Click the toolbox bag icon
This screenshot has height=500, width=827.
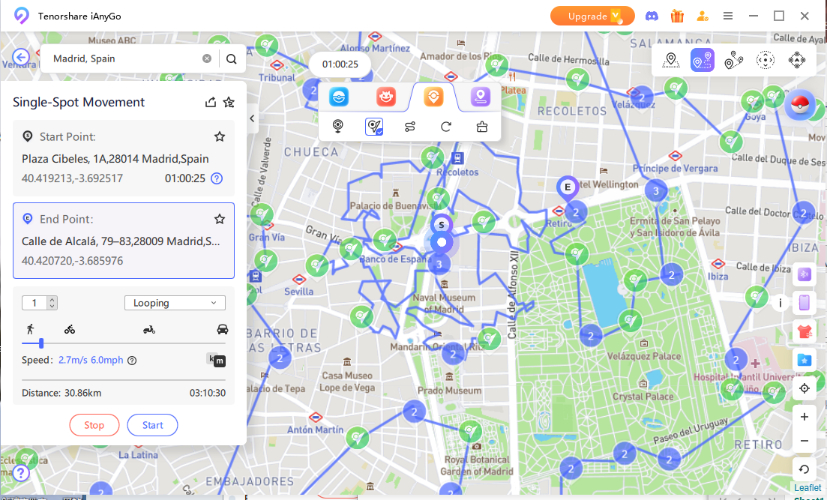(482, 127)
